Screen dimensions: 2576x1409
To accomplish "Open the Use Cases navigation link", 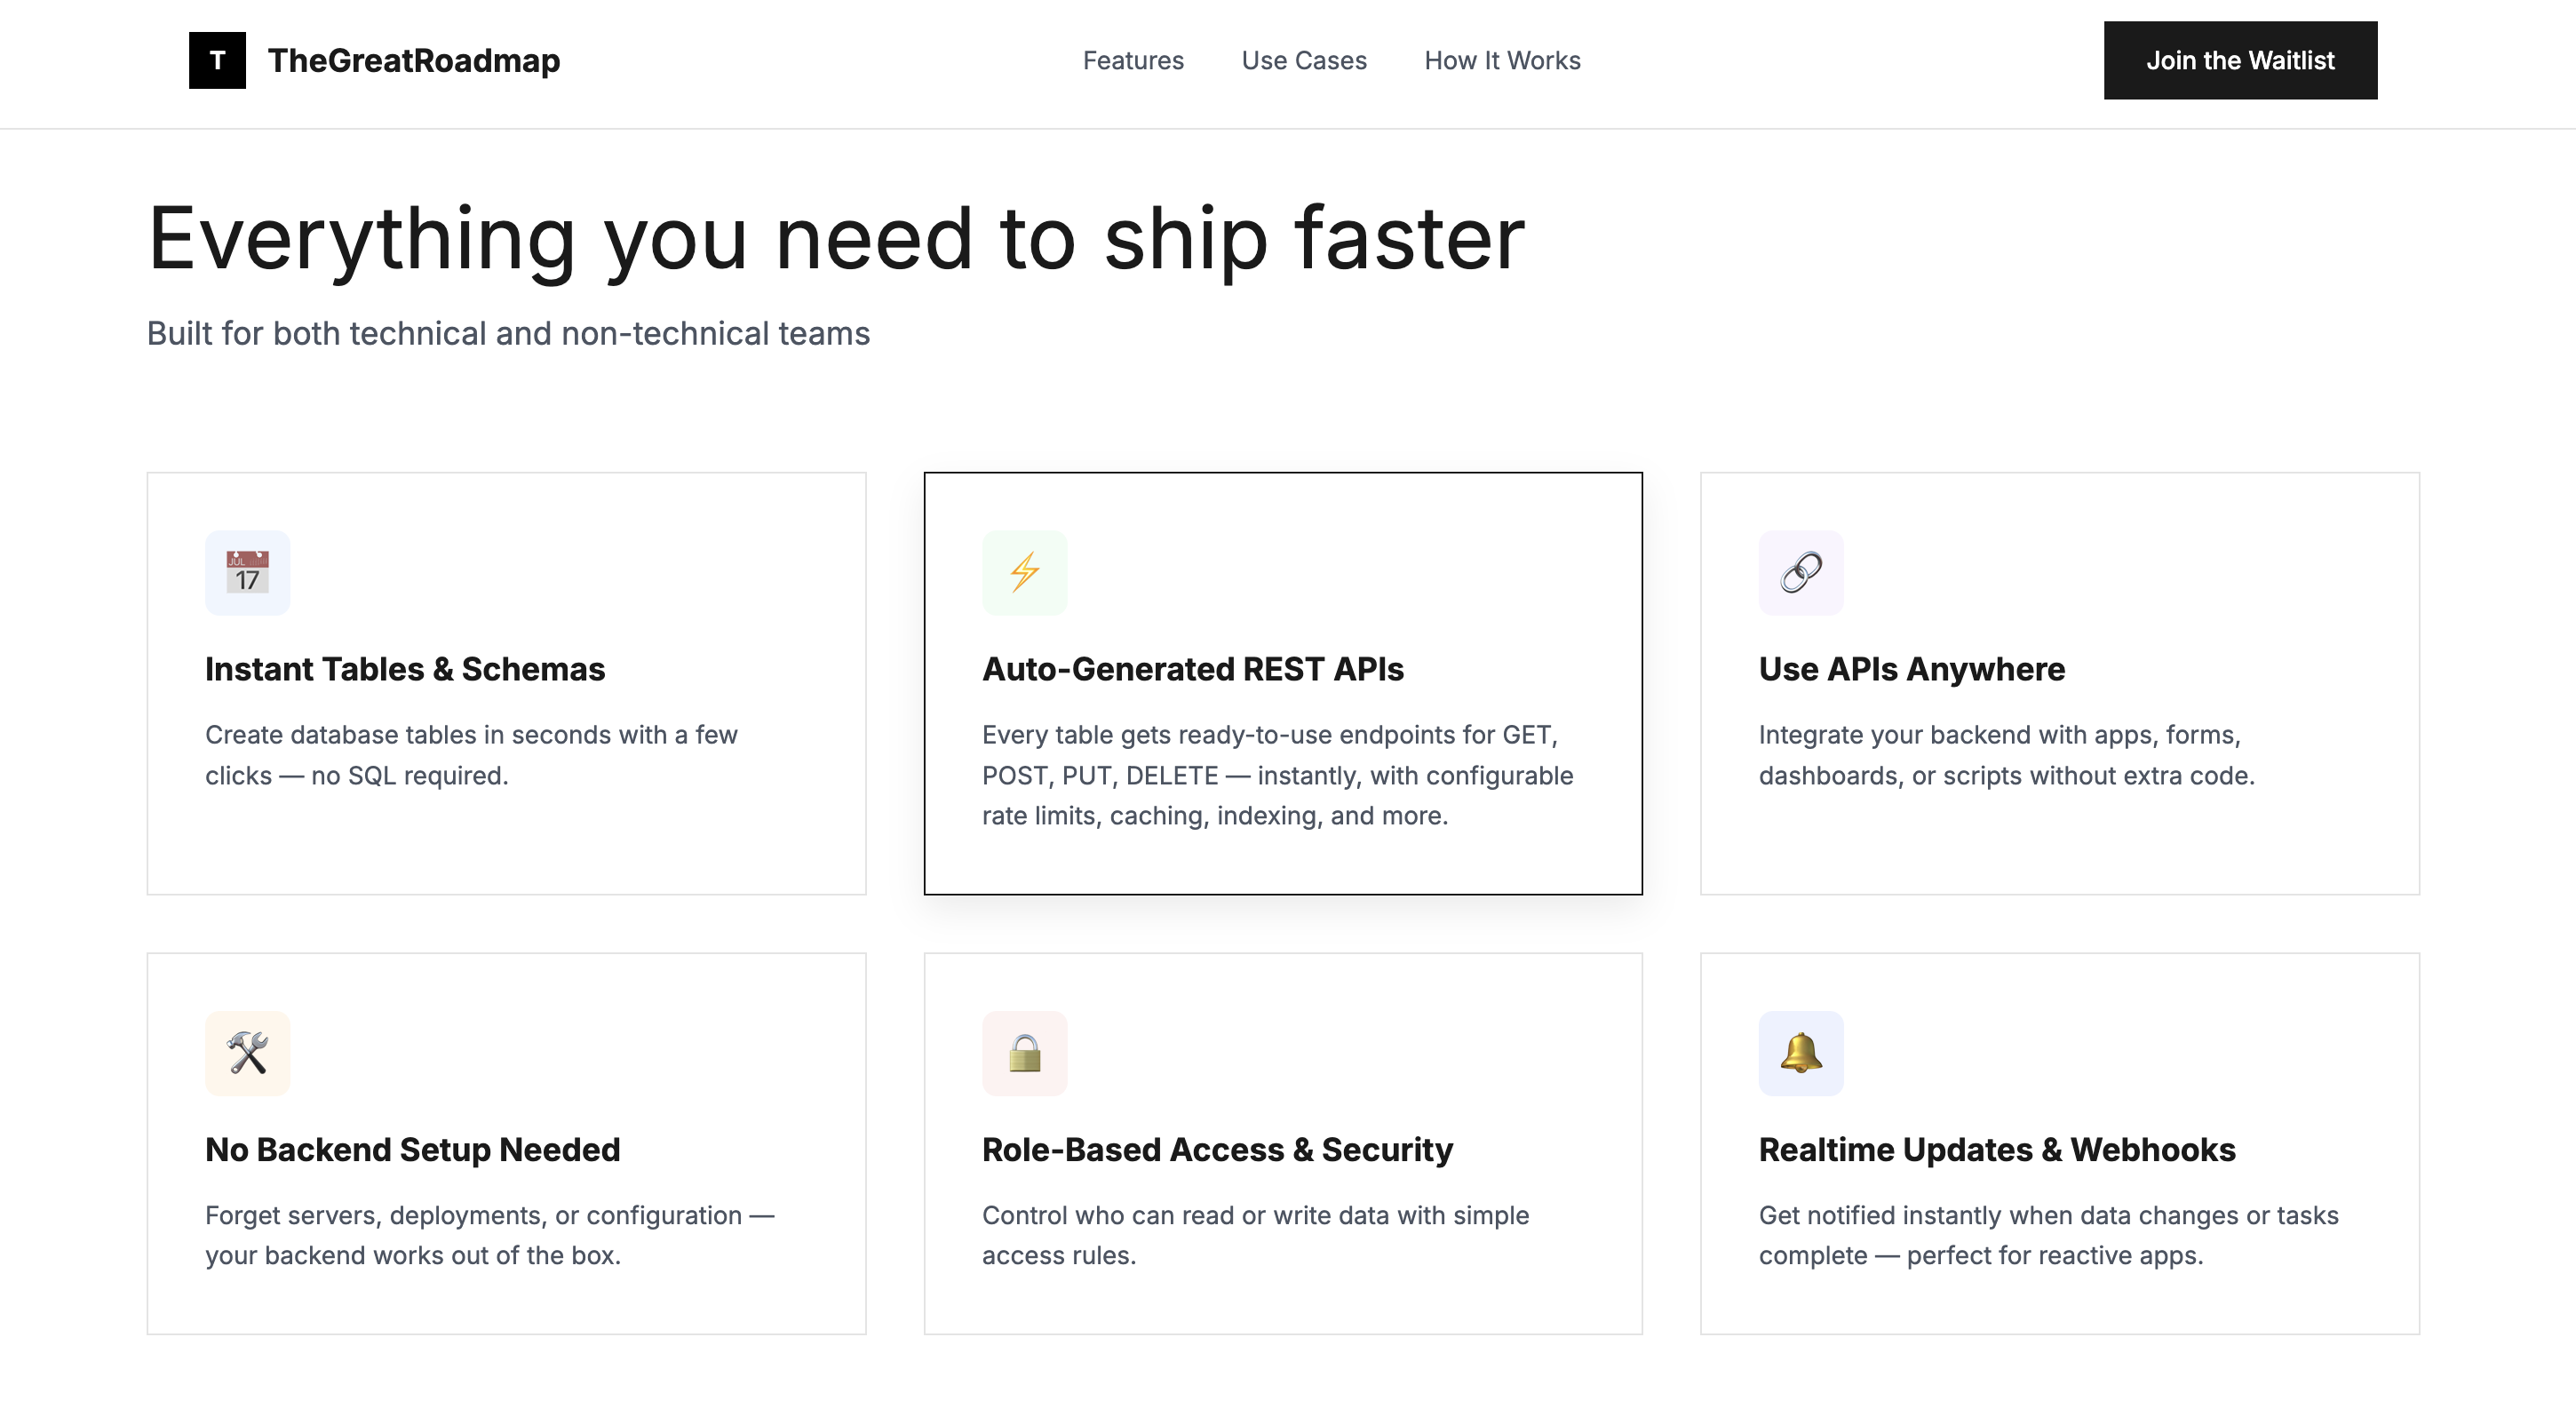I will [1304, 61].
